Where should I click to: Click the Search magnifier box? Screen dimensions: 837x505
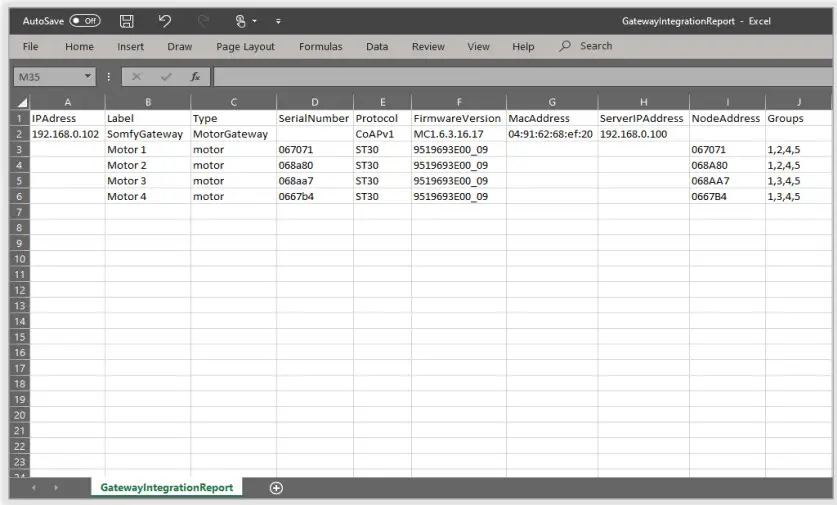pos(586,46)
